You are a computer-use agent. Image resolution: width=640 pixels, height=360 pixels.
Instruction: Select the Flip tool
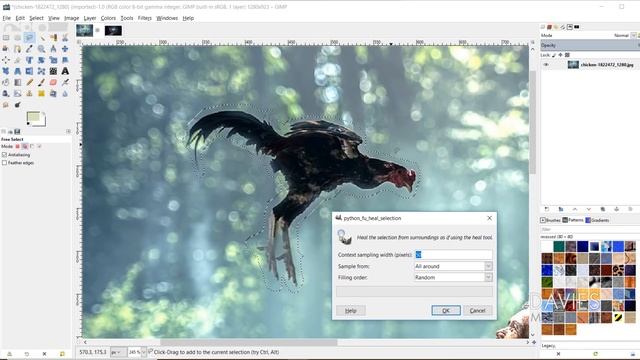[x=29, y=71]
